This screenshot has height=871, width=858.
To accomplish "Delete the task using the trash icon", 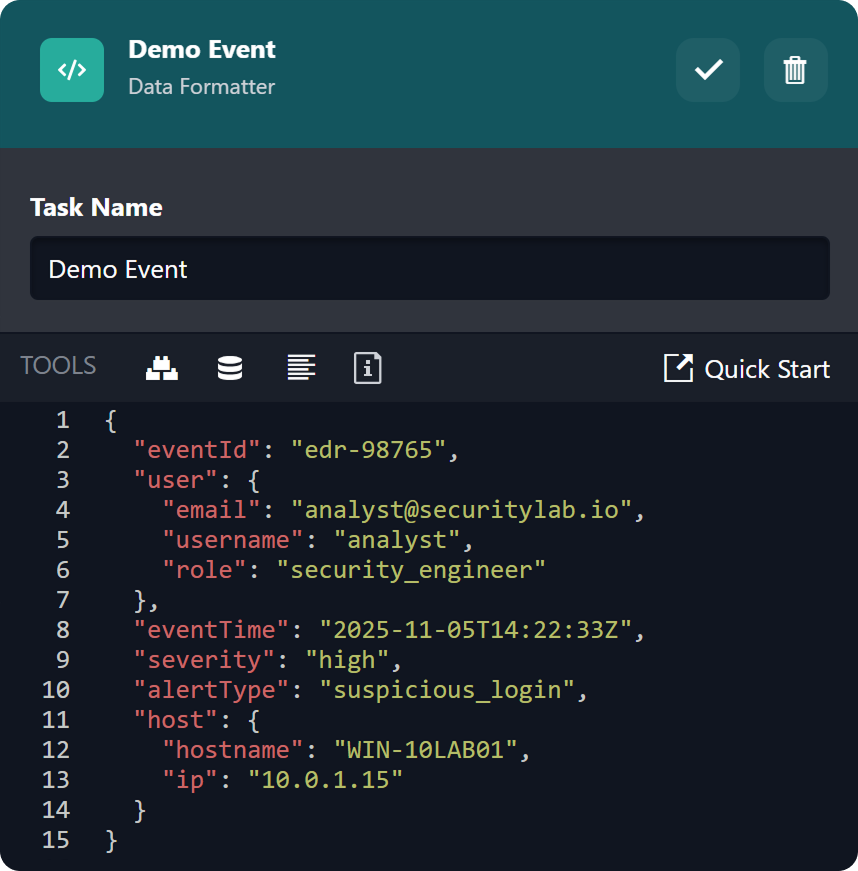I will coord(795,70).
